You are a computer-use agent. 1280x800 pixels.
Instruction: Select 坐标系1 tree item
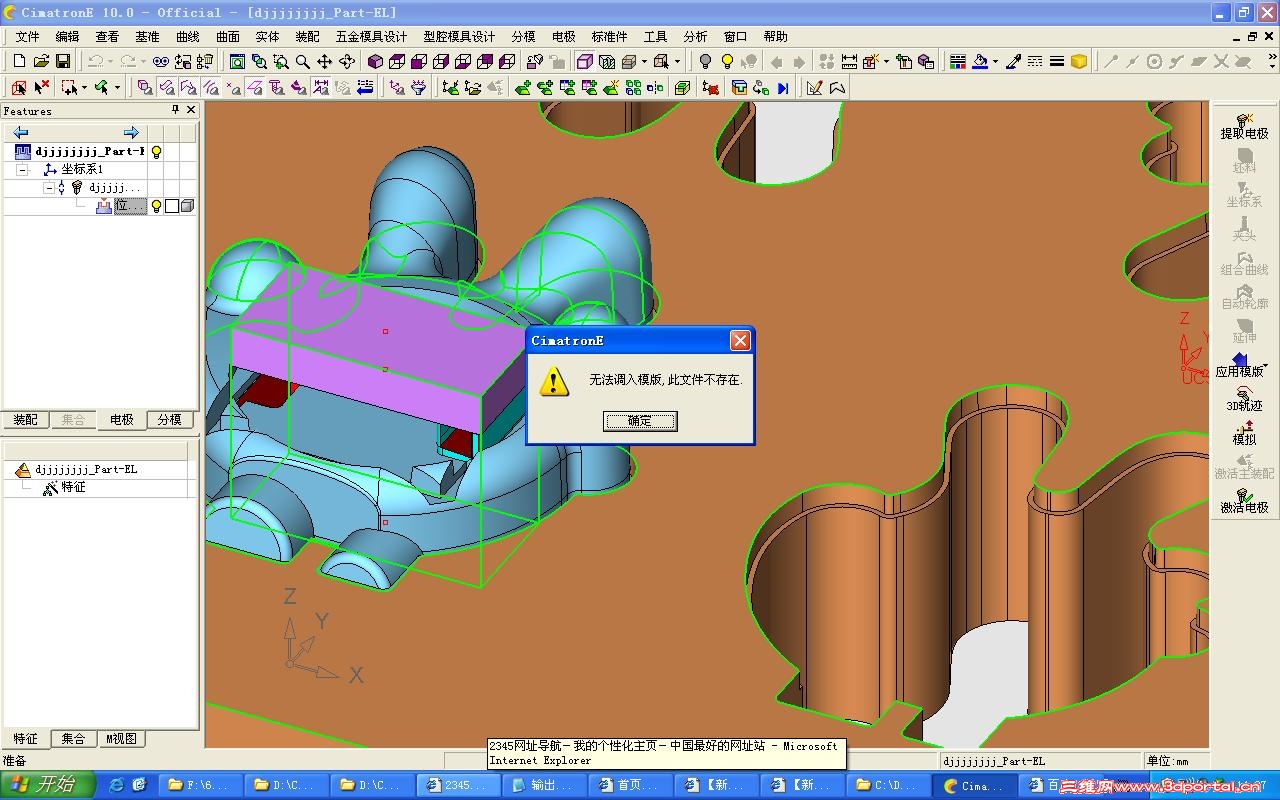tap(82, 170)
